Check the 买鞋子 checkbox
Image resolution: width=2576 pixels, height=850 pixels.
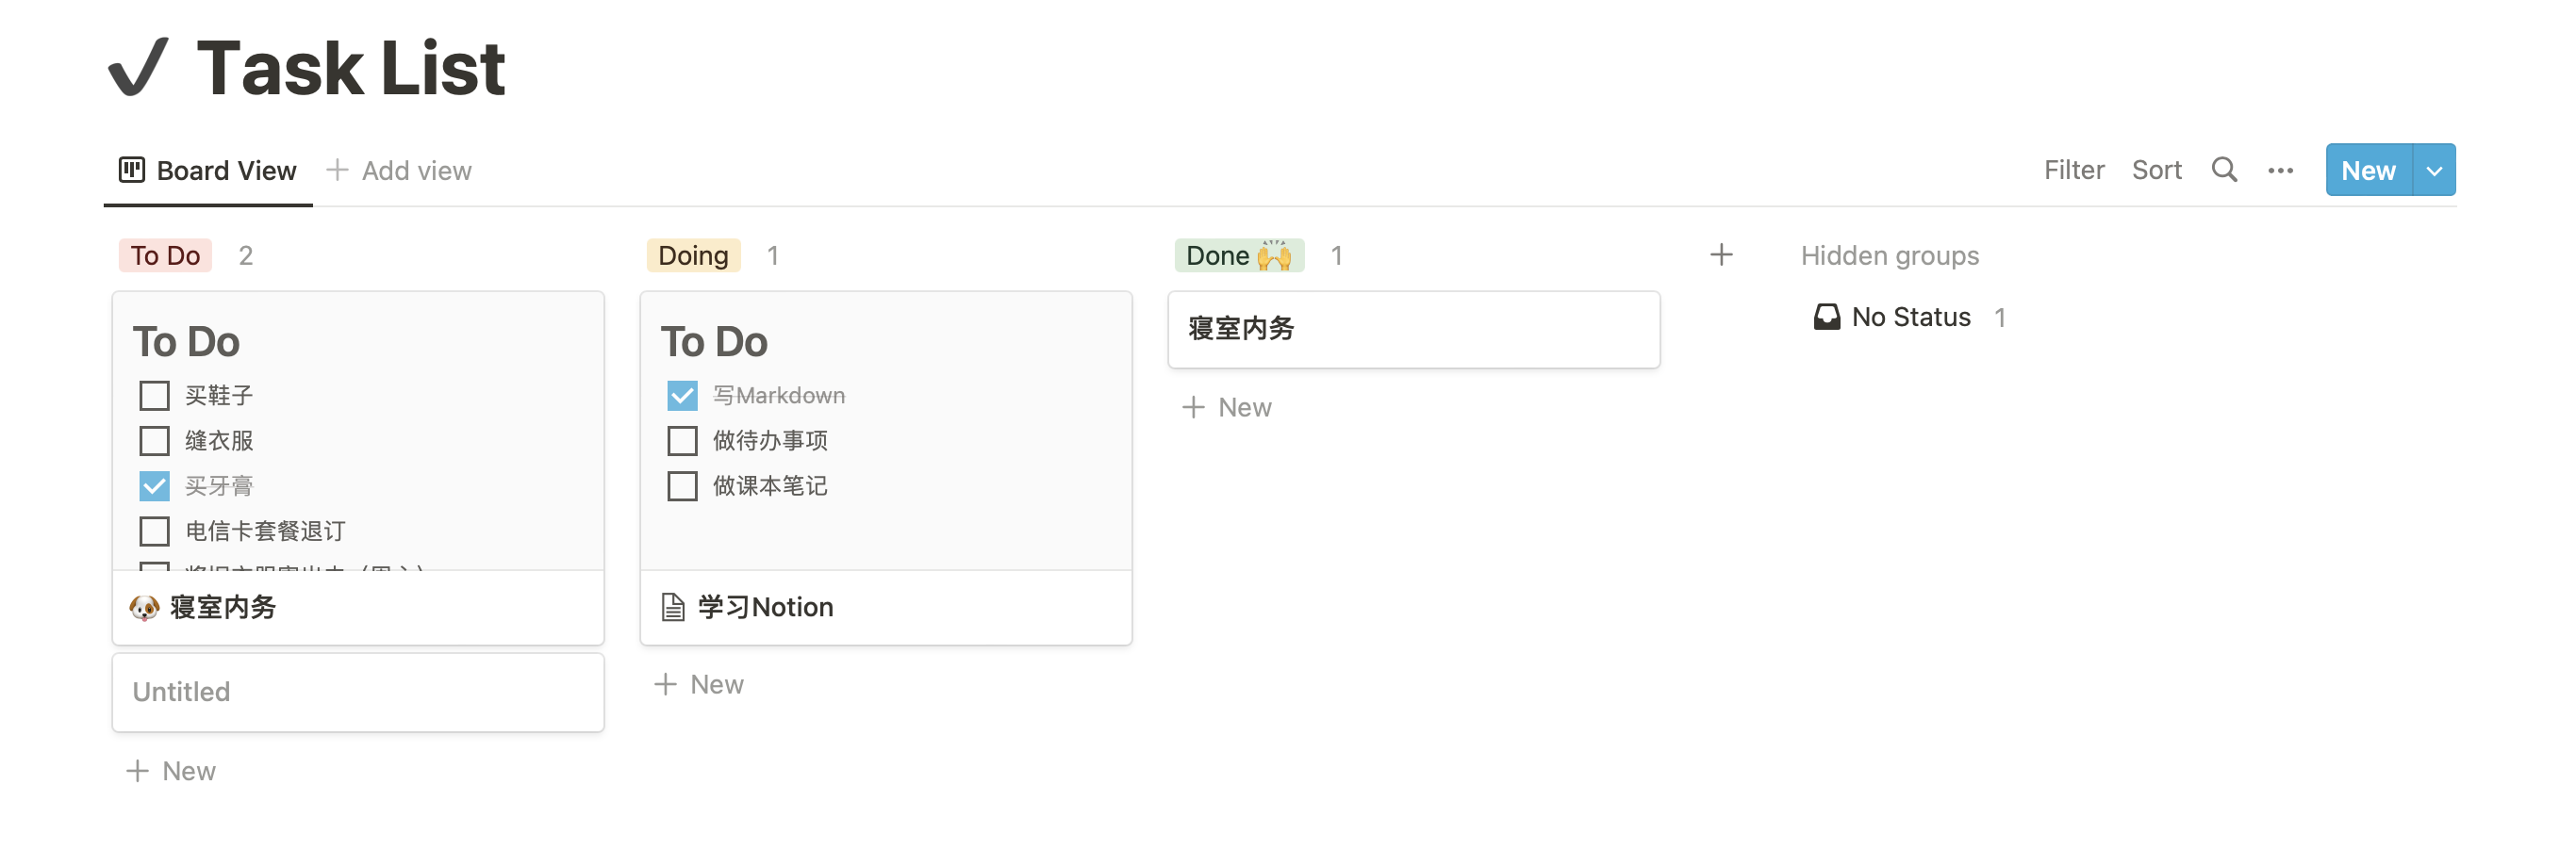click(154, 395)
